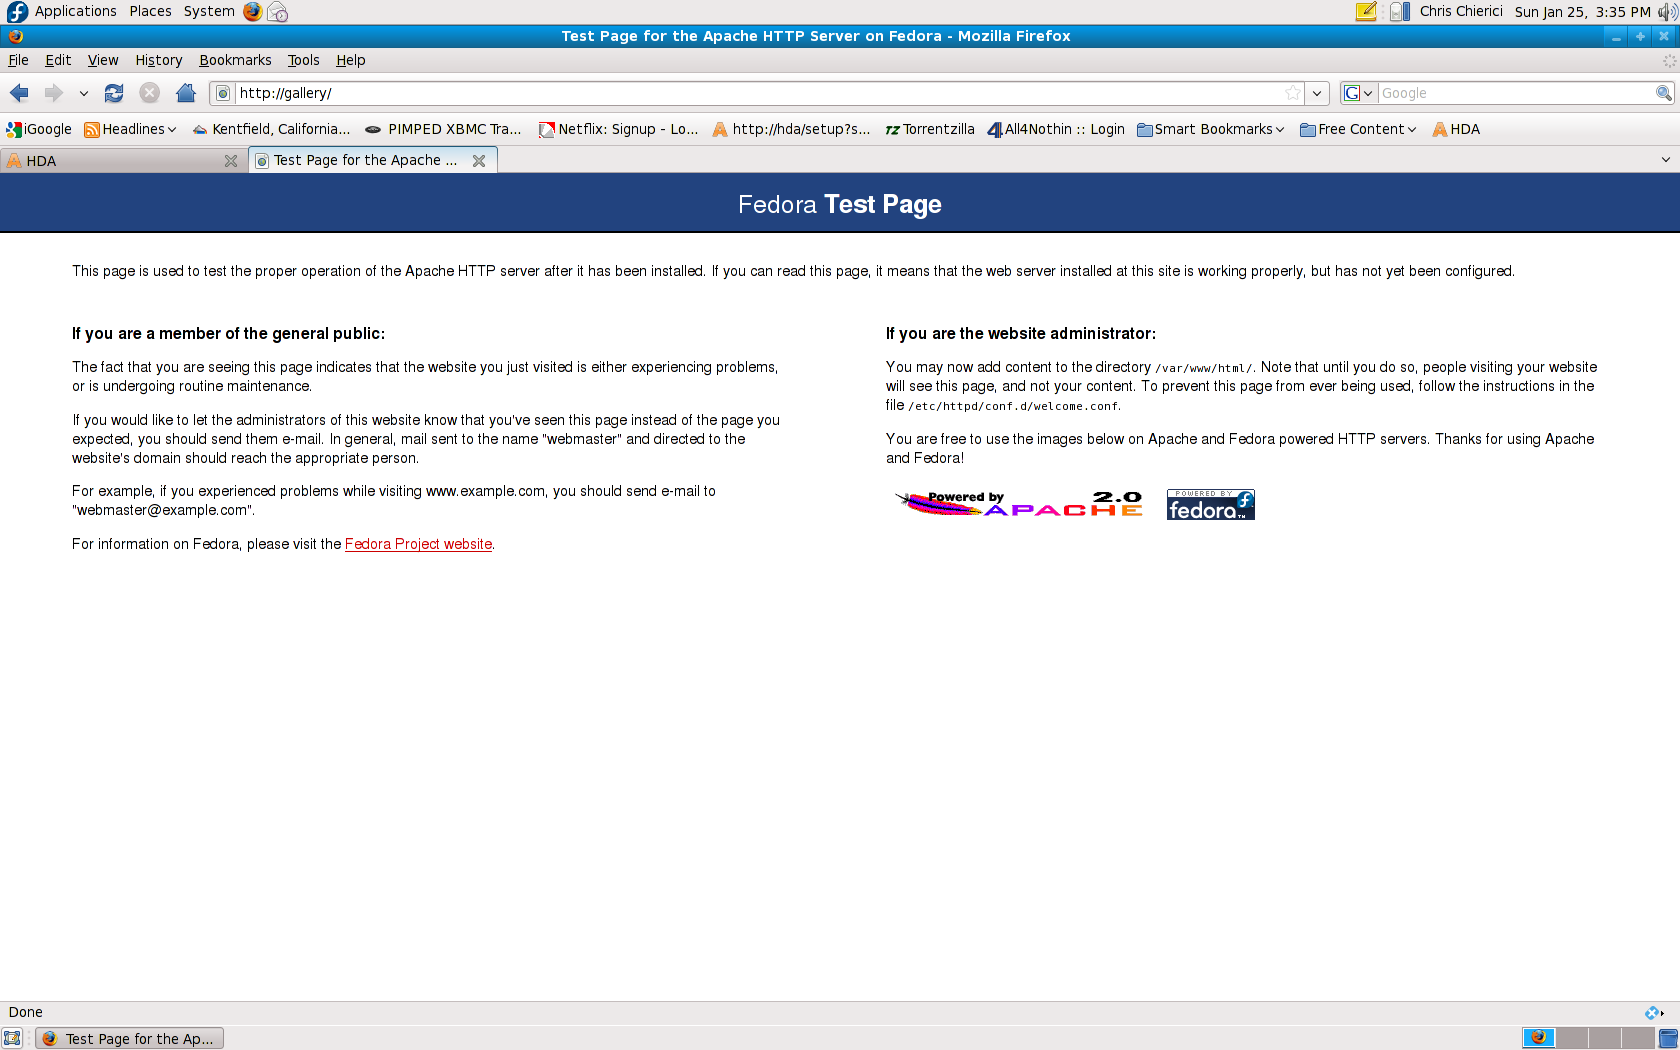Open the Netflix: Signup bookmark
Viewport: 1680px width, 1050px height.
(x=619, y=129)
